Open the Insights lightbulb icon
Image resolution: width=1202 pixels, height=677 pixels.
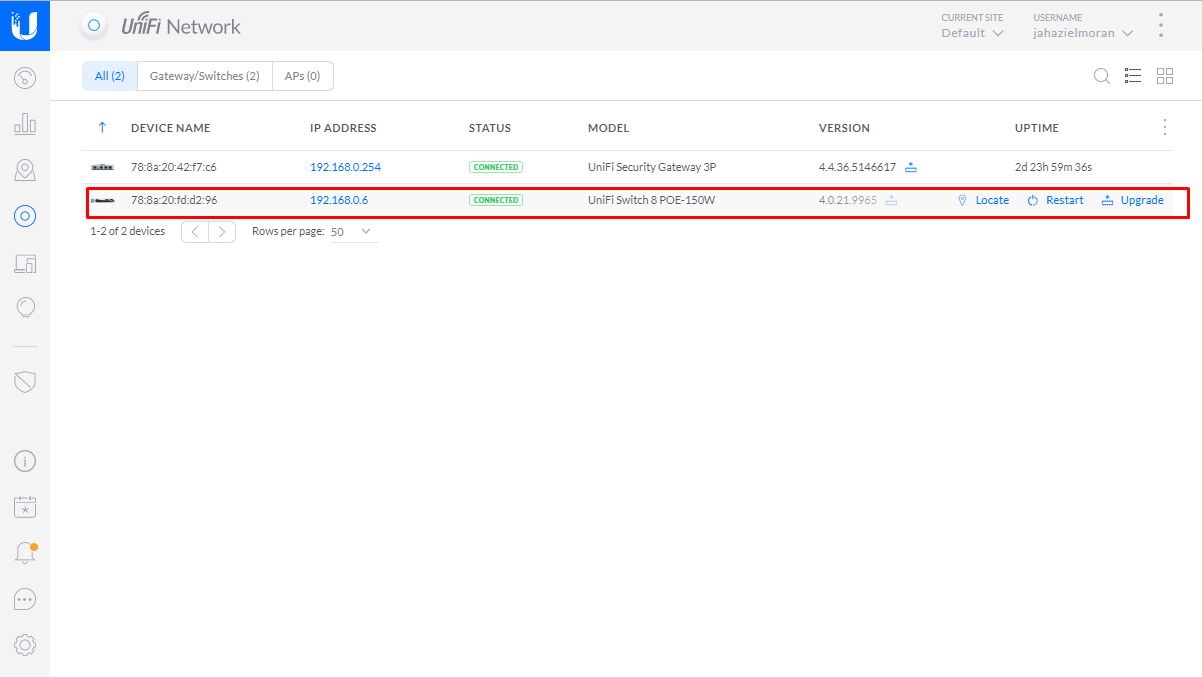(x=25, y=308)
